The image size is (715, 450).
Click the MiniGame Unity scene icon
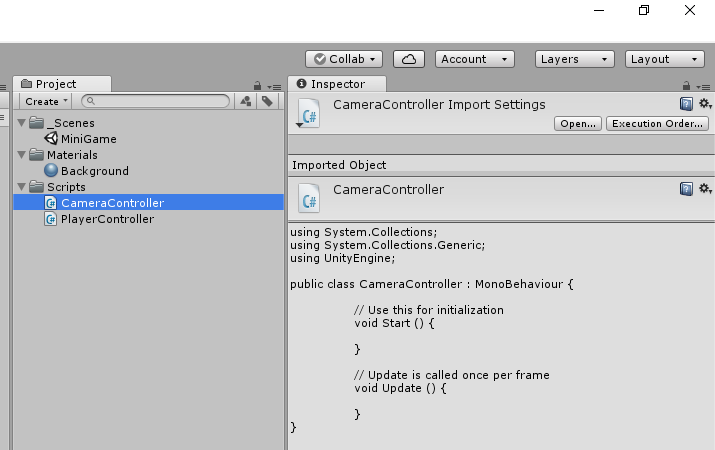tap(51, 138)
